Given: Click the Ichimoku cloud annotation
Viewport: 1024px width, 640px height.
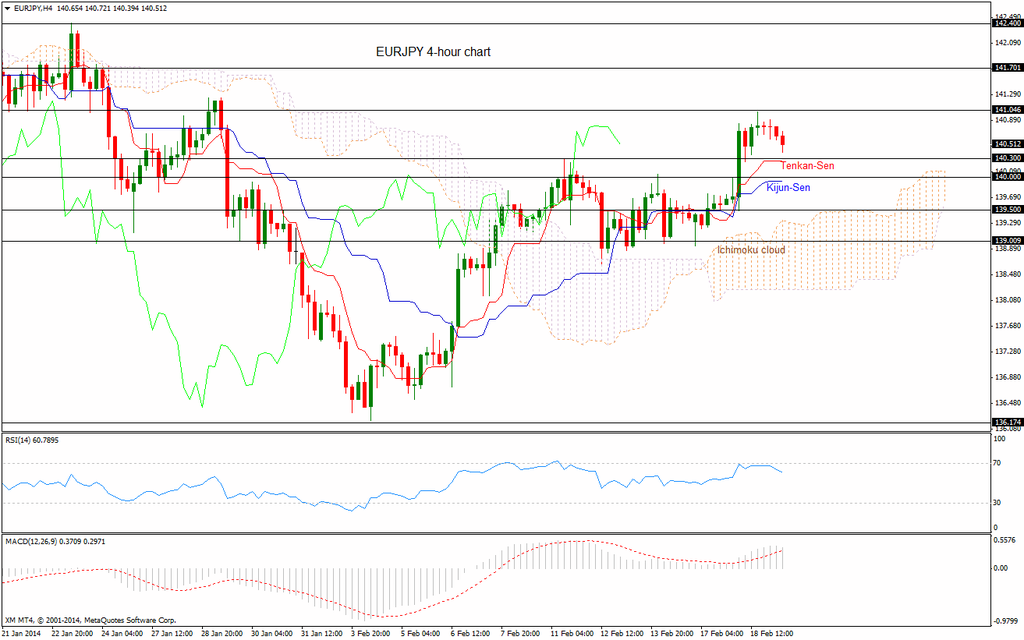Looking at the screenshot, I should (751, 250).
